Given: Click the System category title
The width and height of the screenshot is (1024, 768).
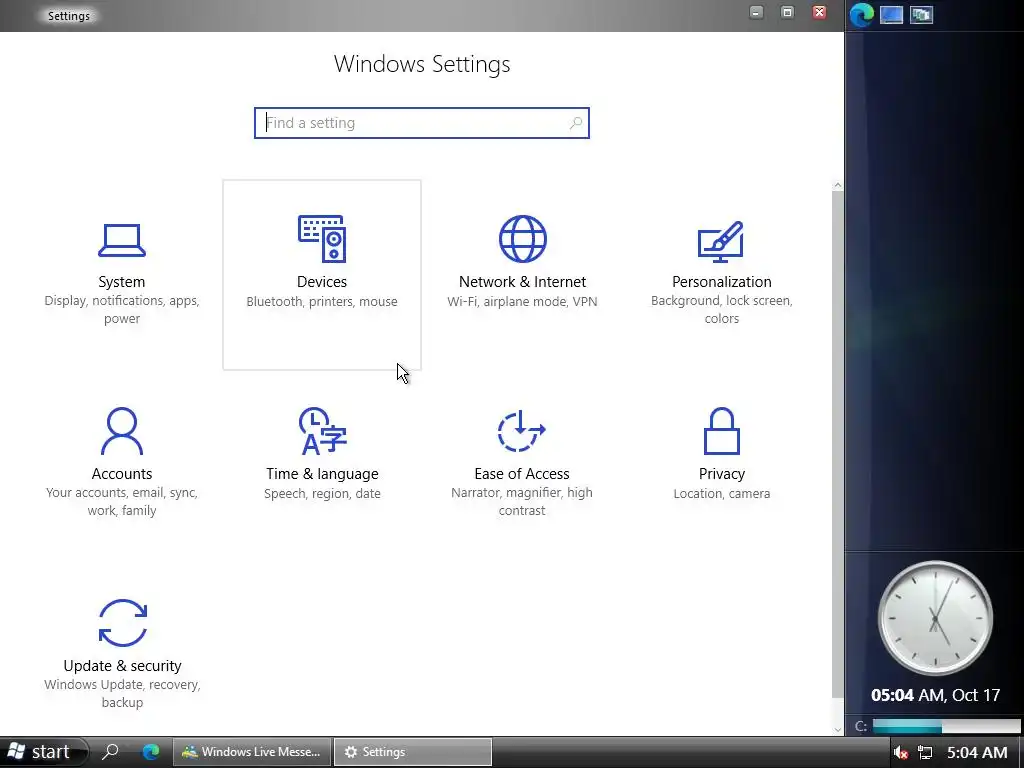Looking at the screenshot, I should pos(121,281).
